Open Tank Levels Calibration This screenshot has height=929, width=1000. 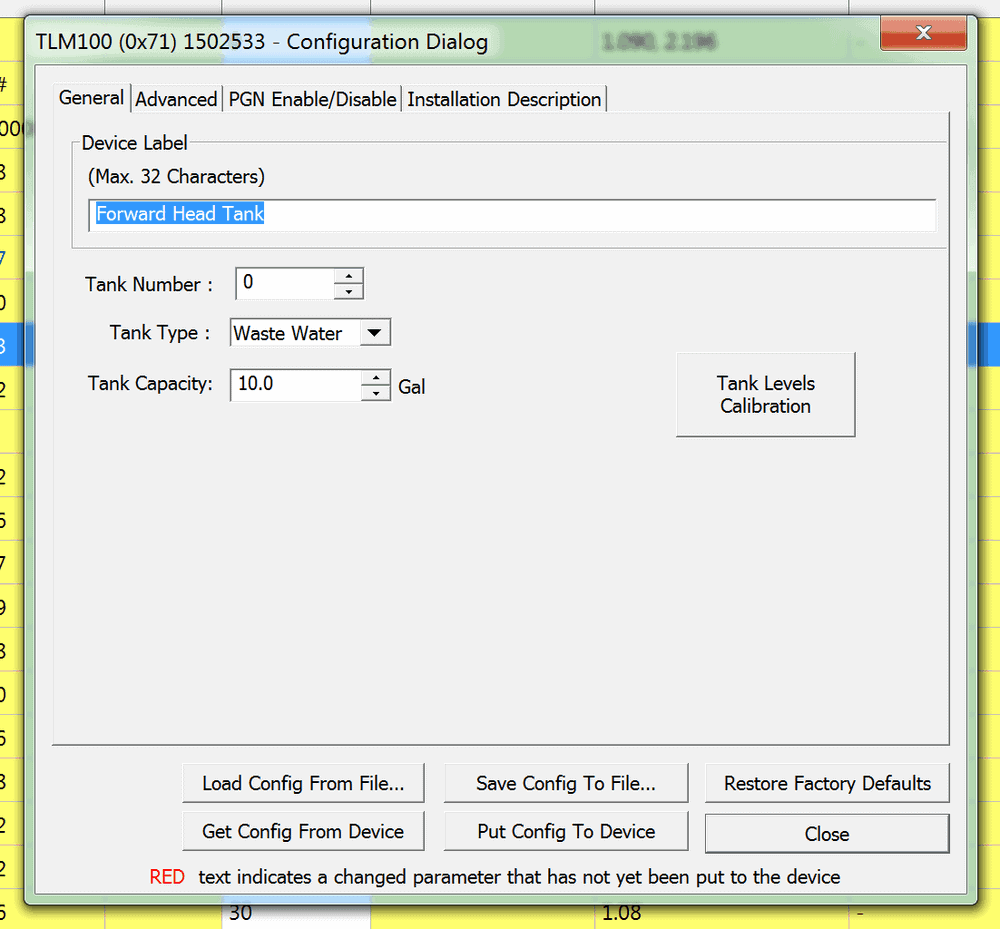(765, 394)
